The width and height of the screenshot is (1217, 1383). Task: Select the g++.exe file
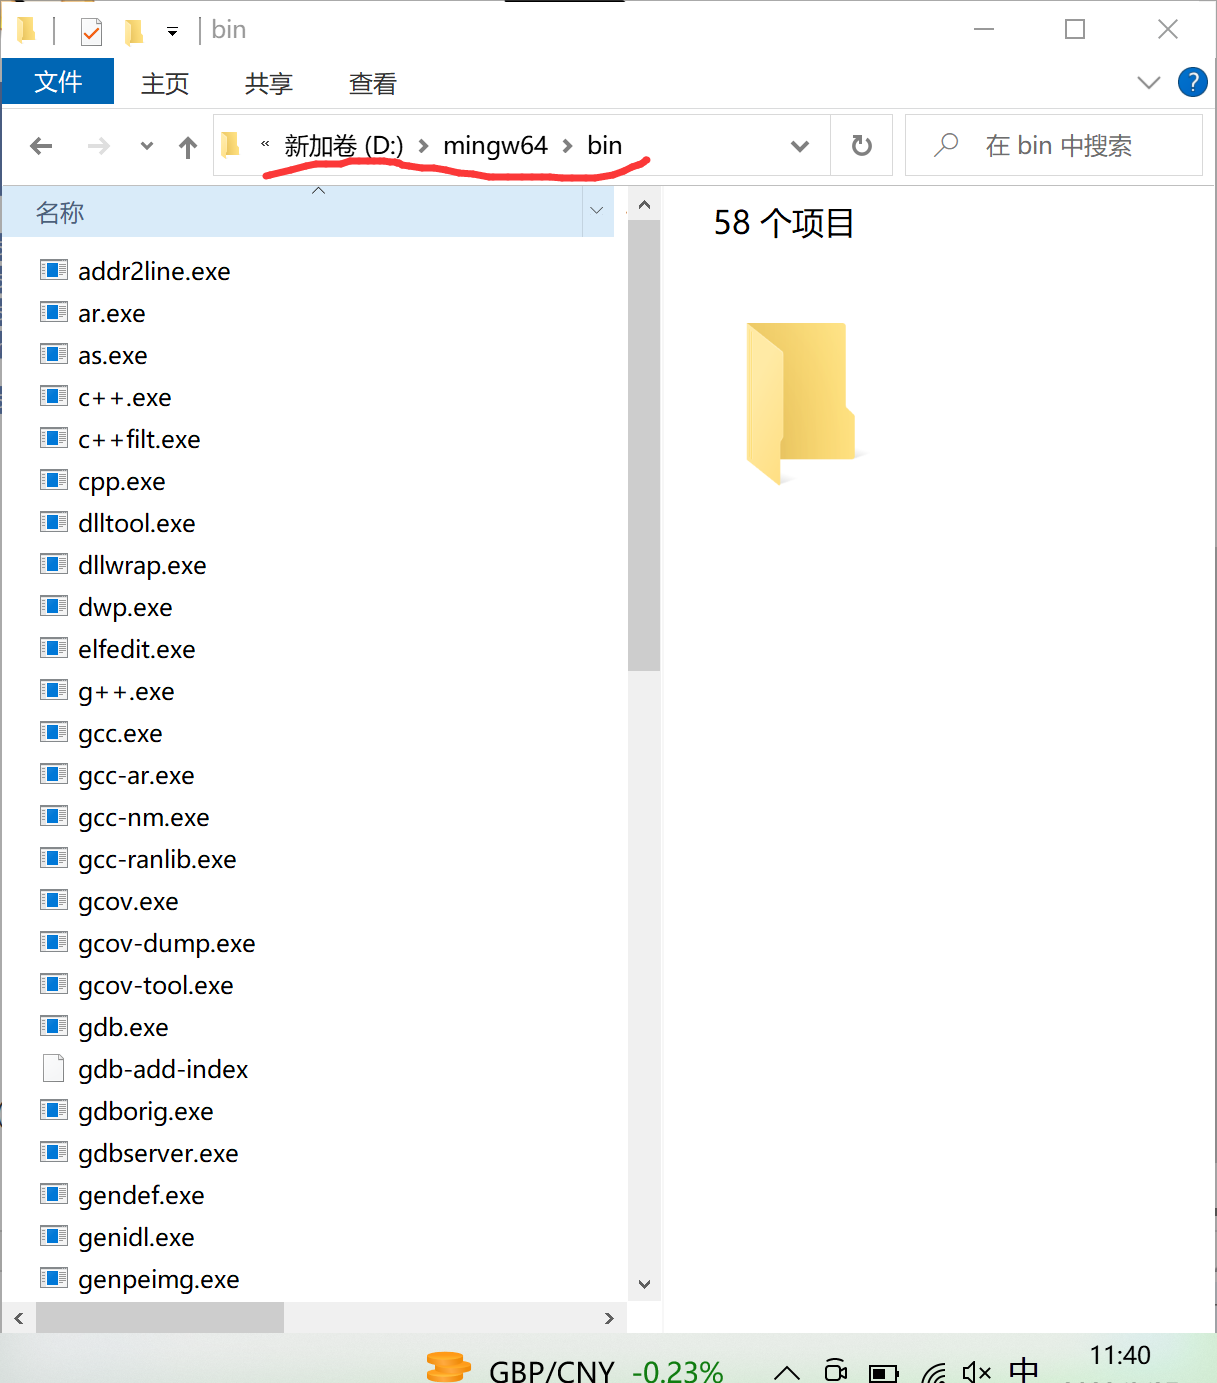click(126, 692)
